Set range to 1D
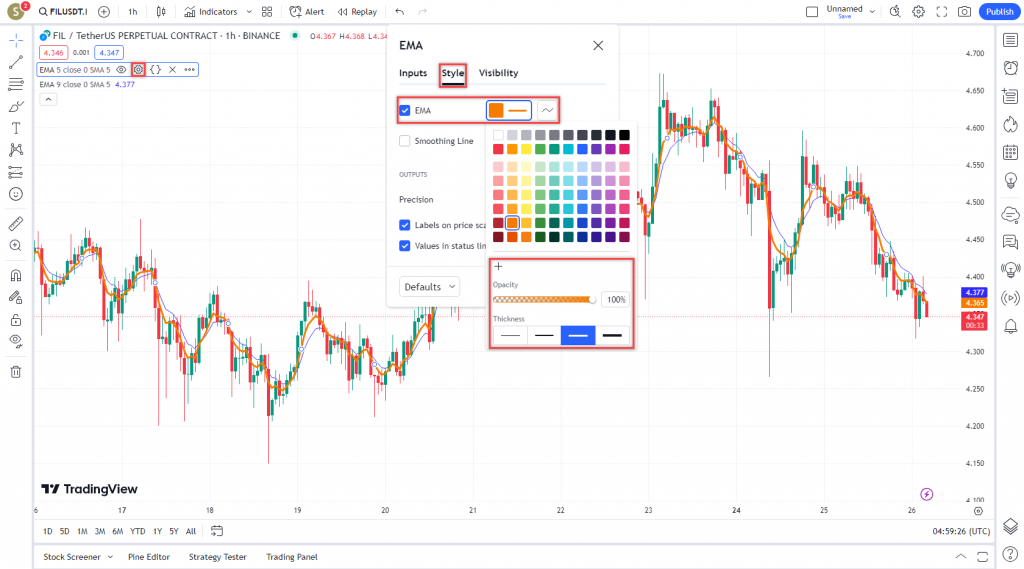 pyautogui.click(x=48, y=531)
